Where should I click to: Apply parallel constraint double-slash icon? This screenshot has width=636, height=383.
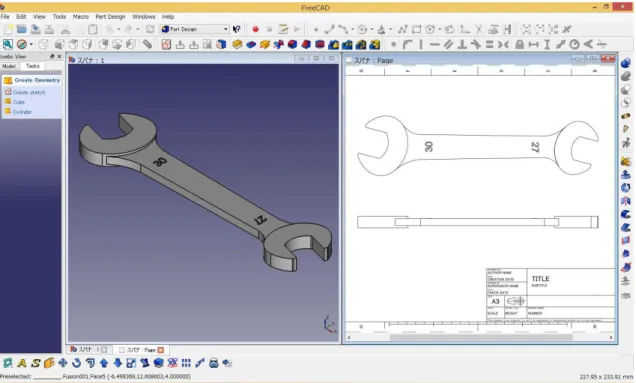tap(448, 44)
